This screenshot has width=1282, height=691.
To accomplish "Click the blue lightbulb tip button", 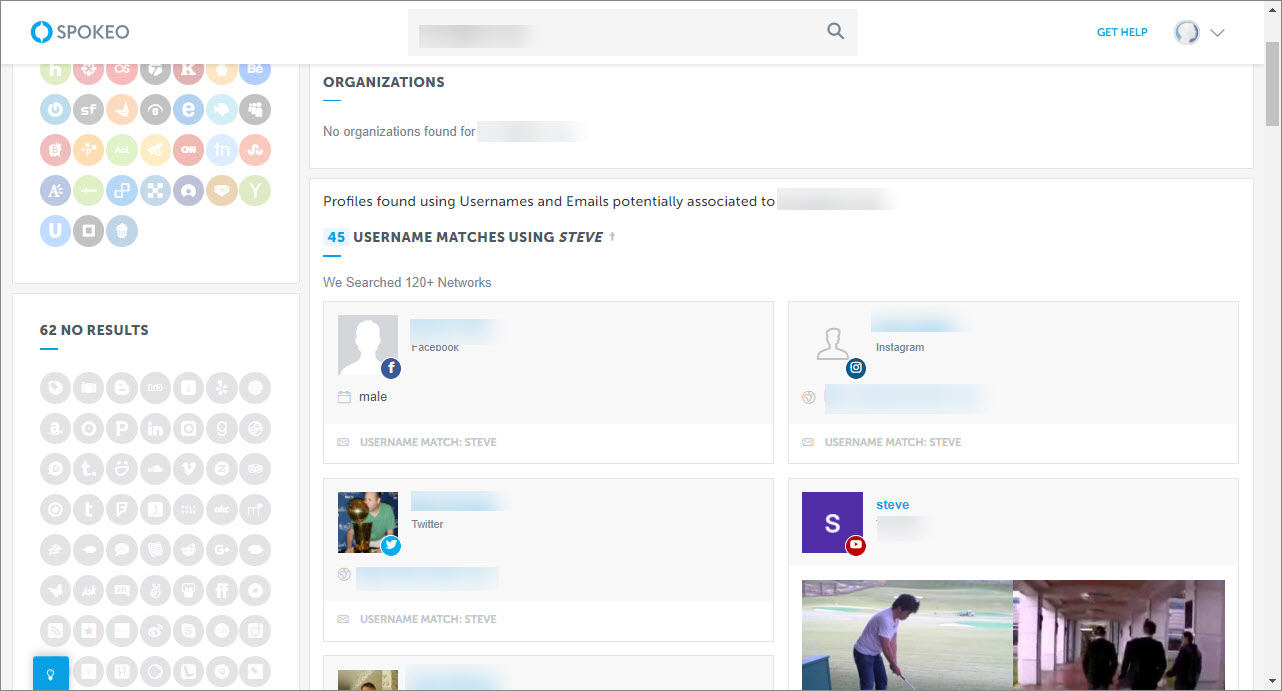I will tap(51, 674).
